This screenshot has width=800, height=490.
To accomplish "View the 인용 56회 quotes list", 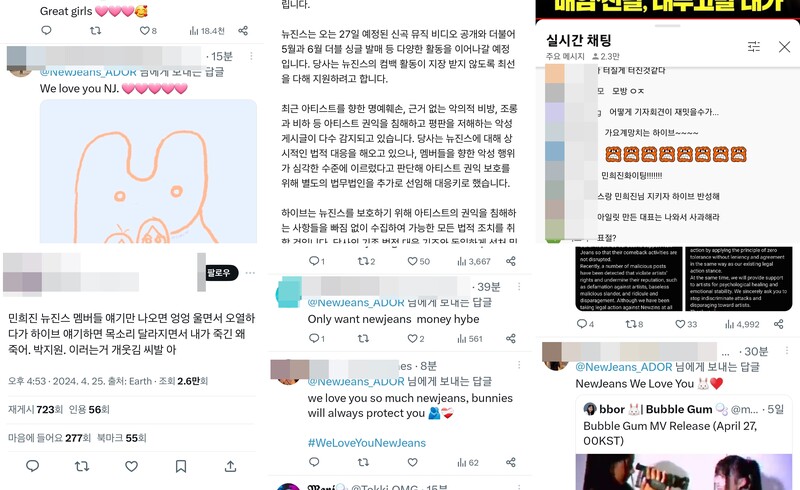I will (89, 409).
